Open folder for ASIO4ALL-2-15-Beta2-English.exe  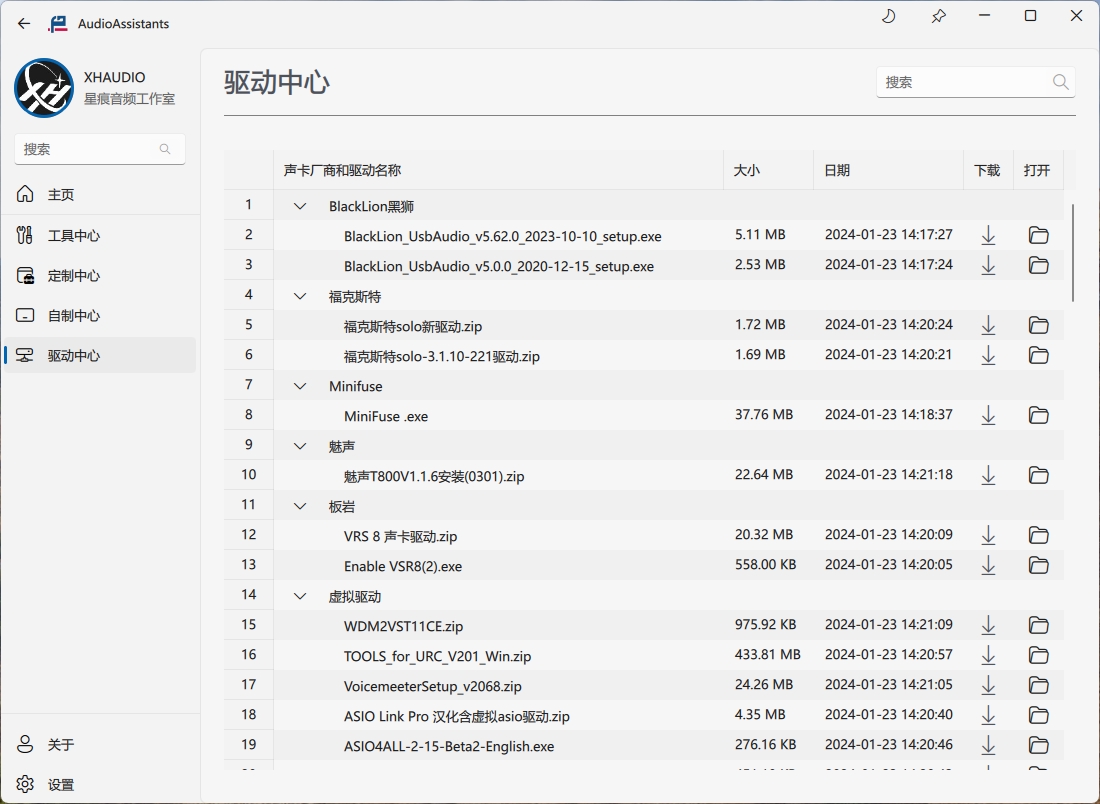[1038, 745]
